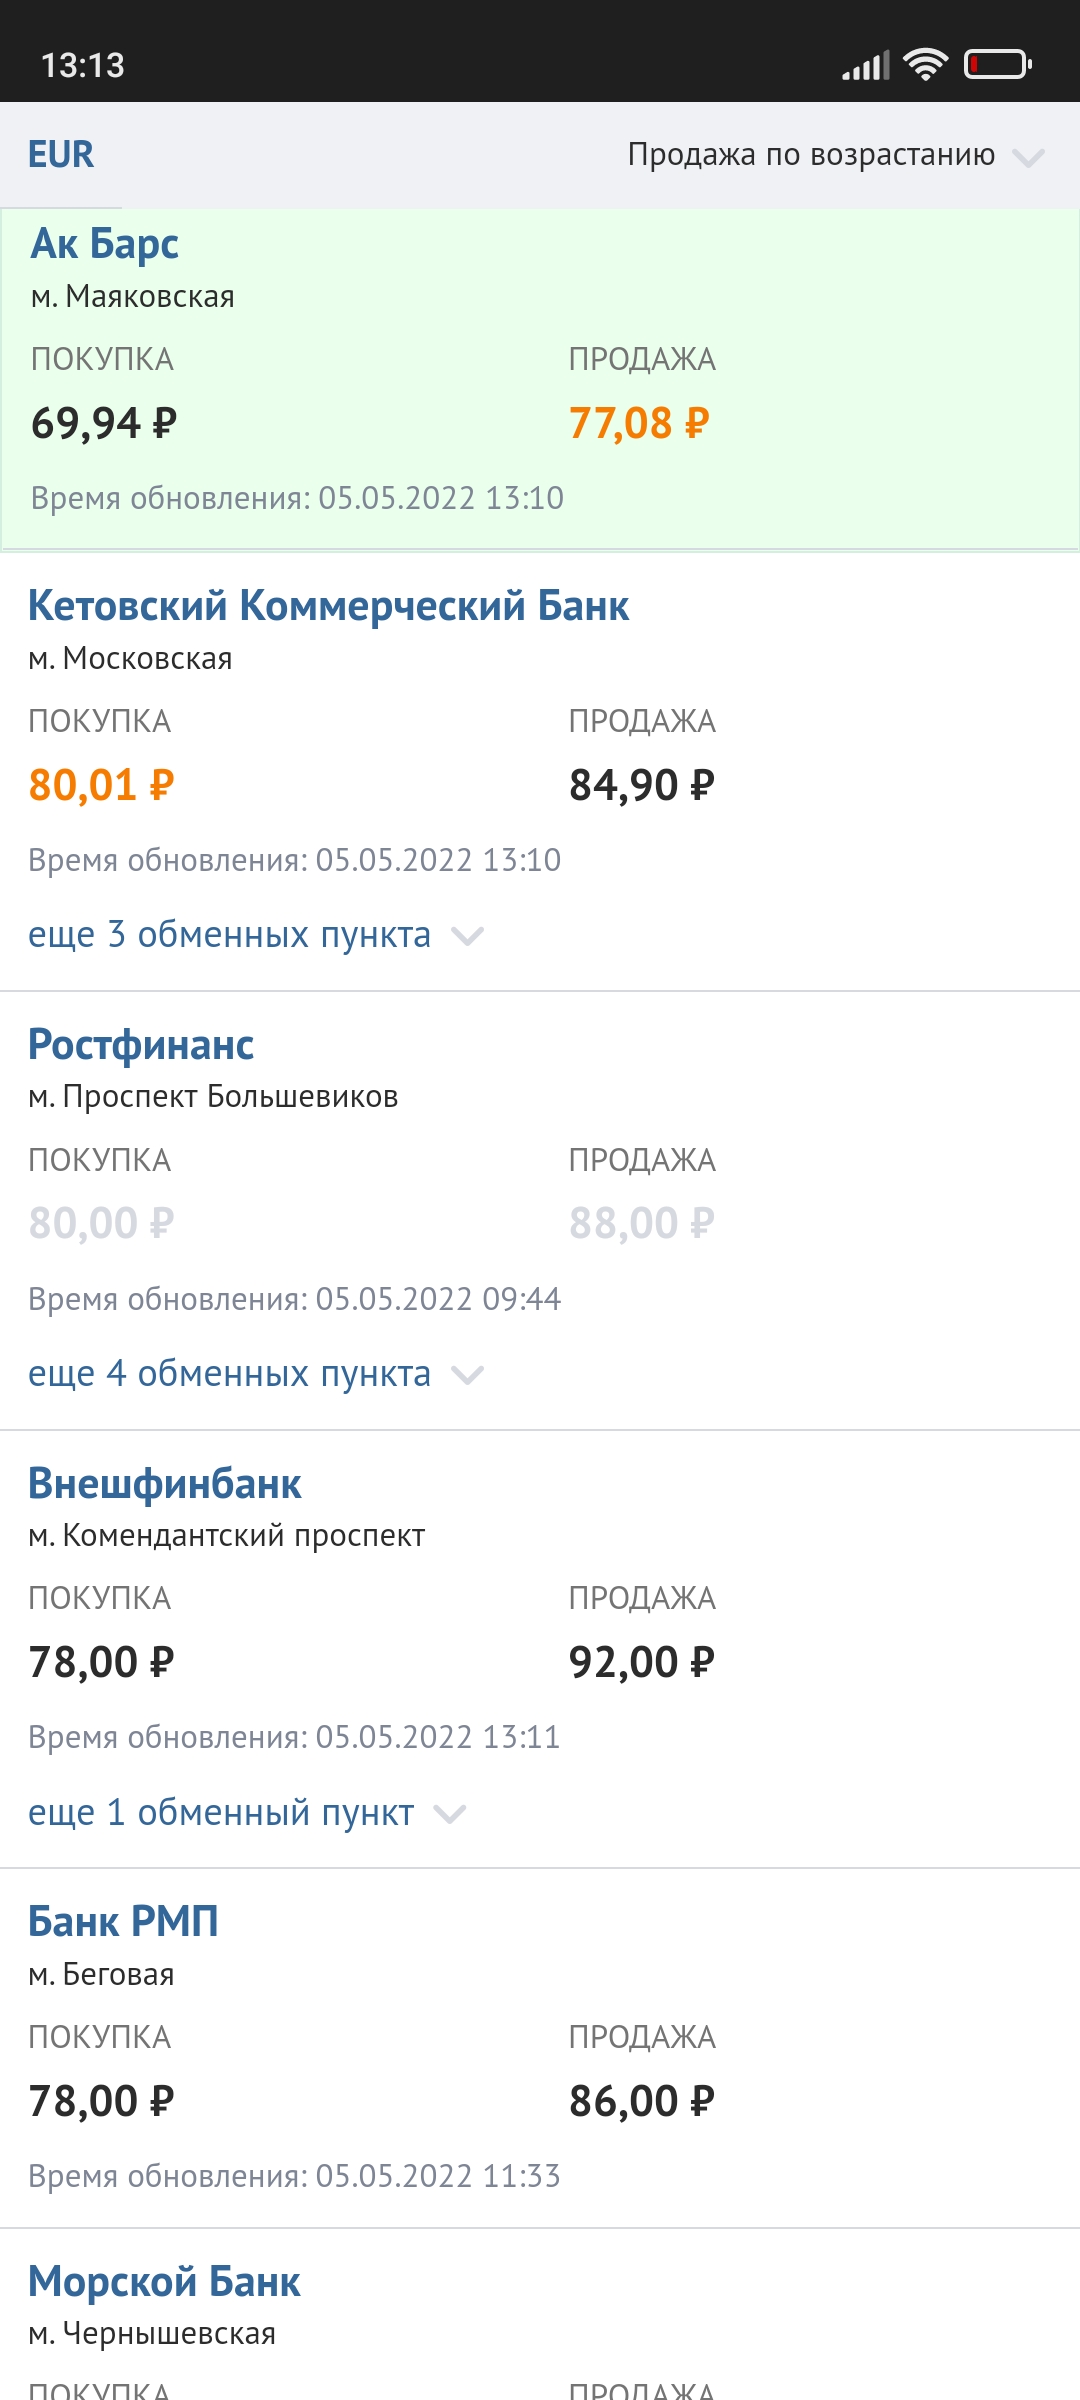Open the Ак Барс bank entry
Screen dimensions: 1080x2400
105,244
